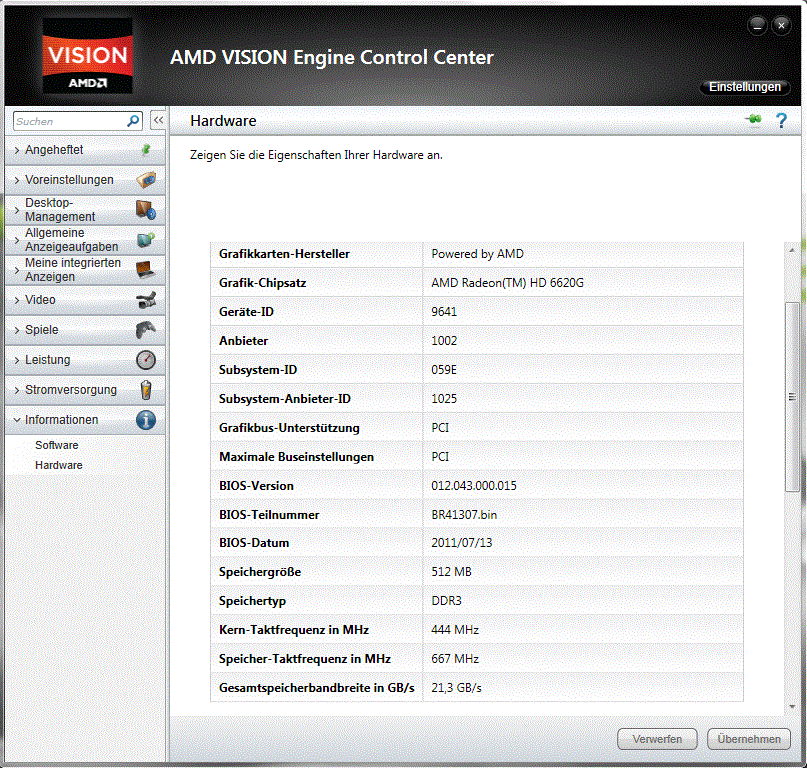Click the green pin icon next to Angeheftet
Image resolution: width=807 pixels, height=768 pixels.
[146, 150]
